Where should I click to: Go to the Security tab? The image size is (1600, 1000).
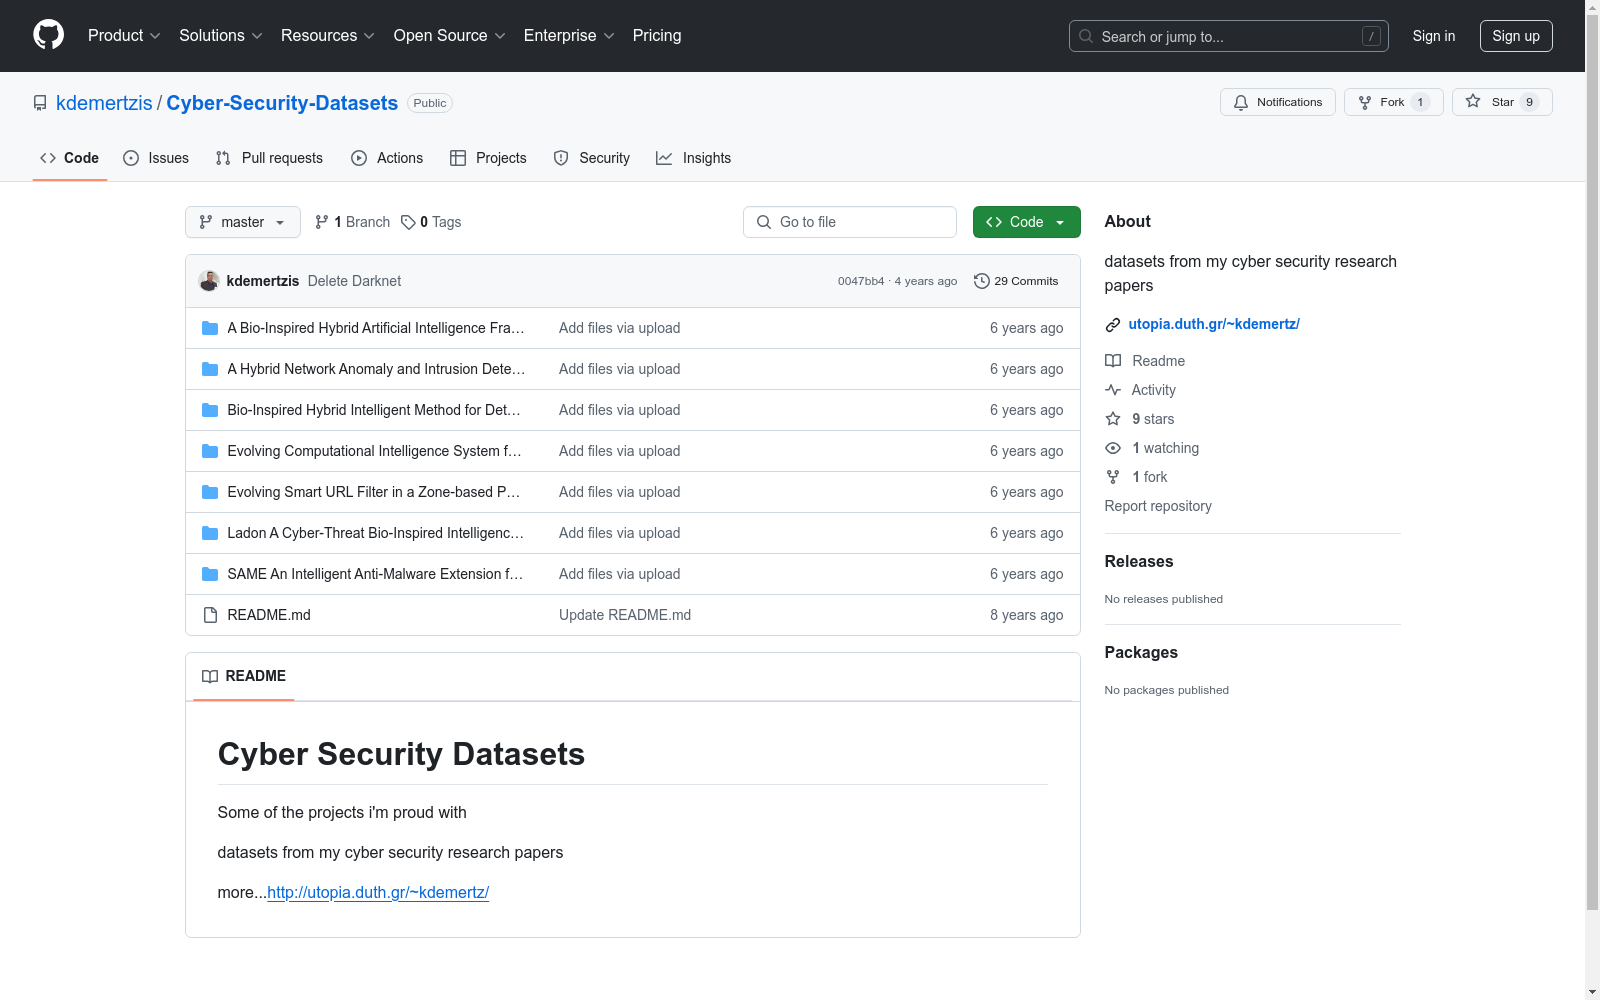click(x=592, y=158)
